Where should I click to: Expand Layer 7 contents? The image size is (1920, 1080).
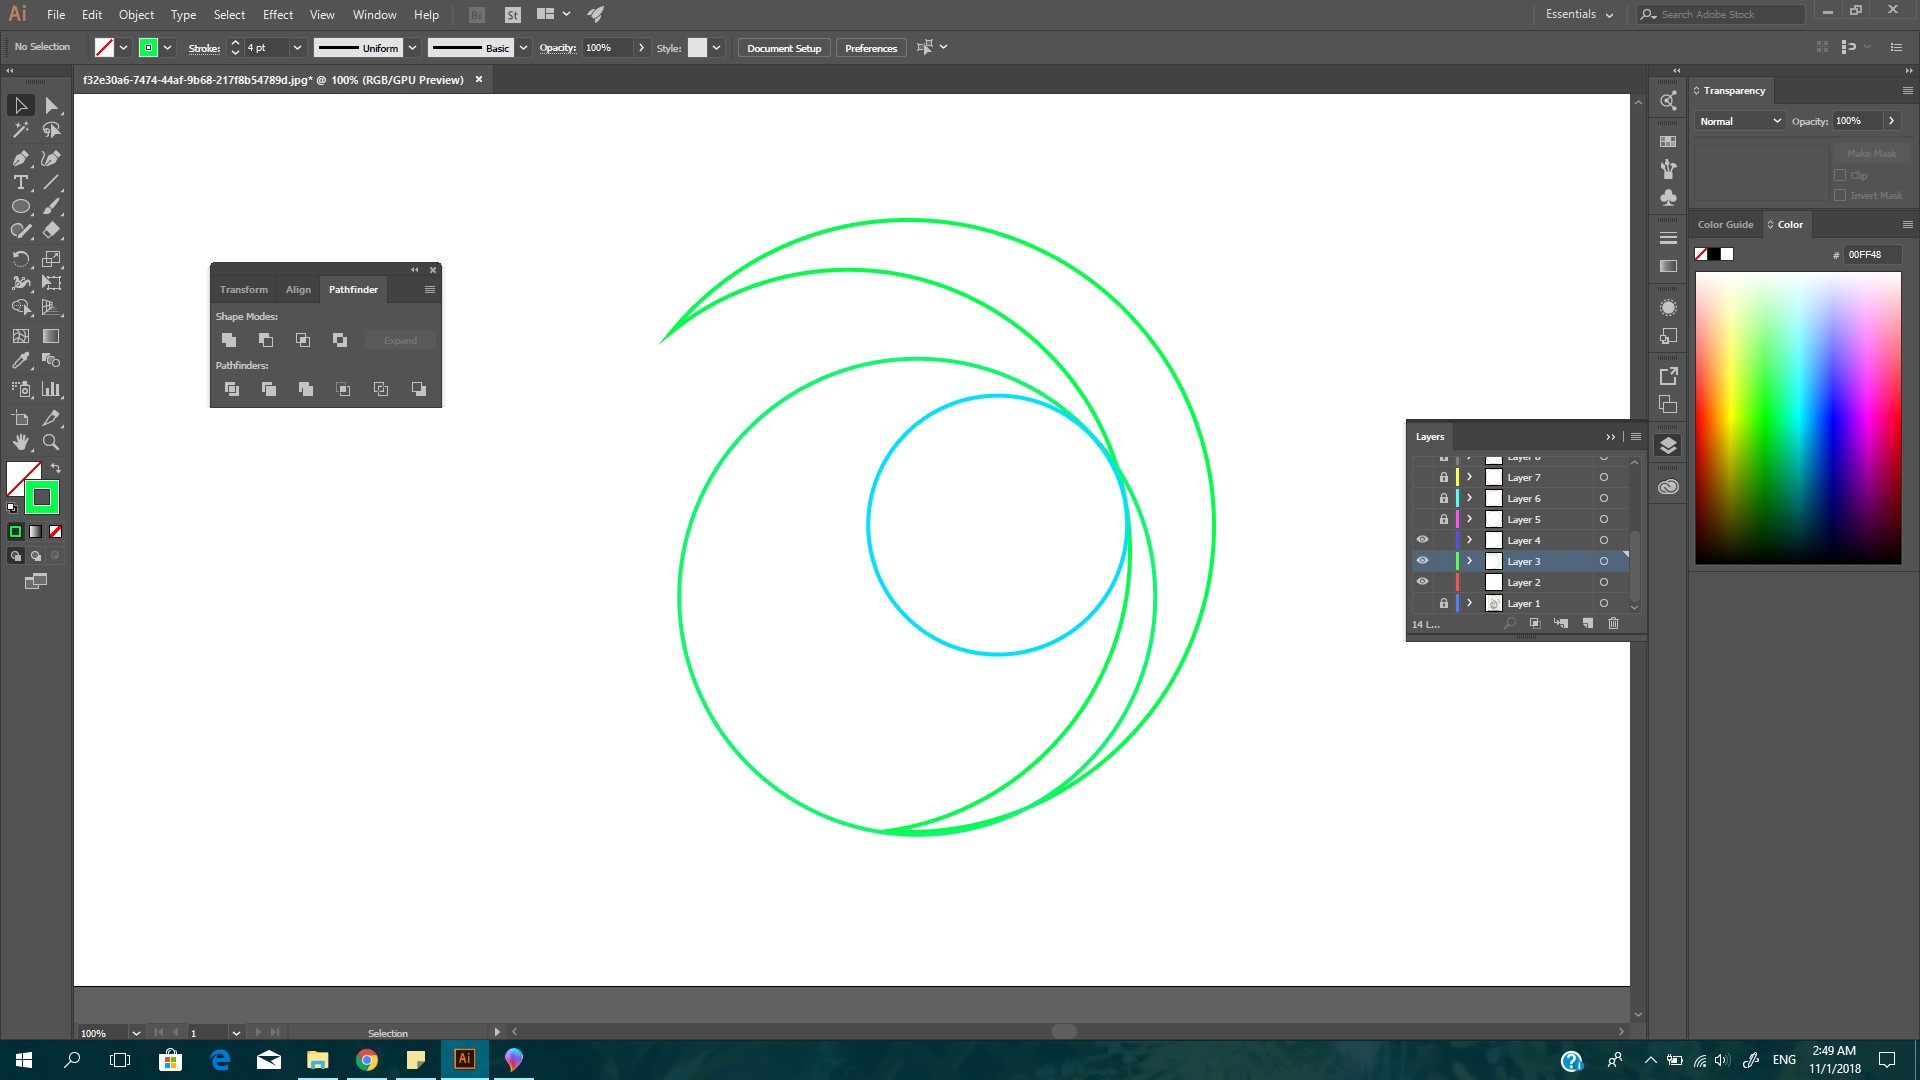coord(1469,477)
